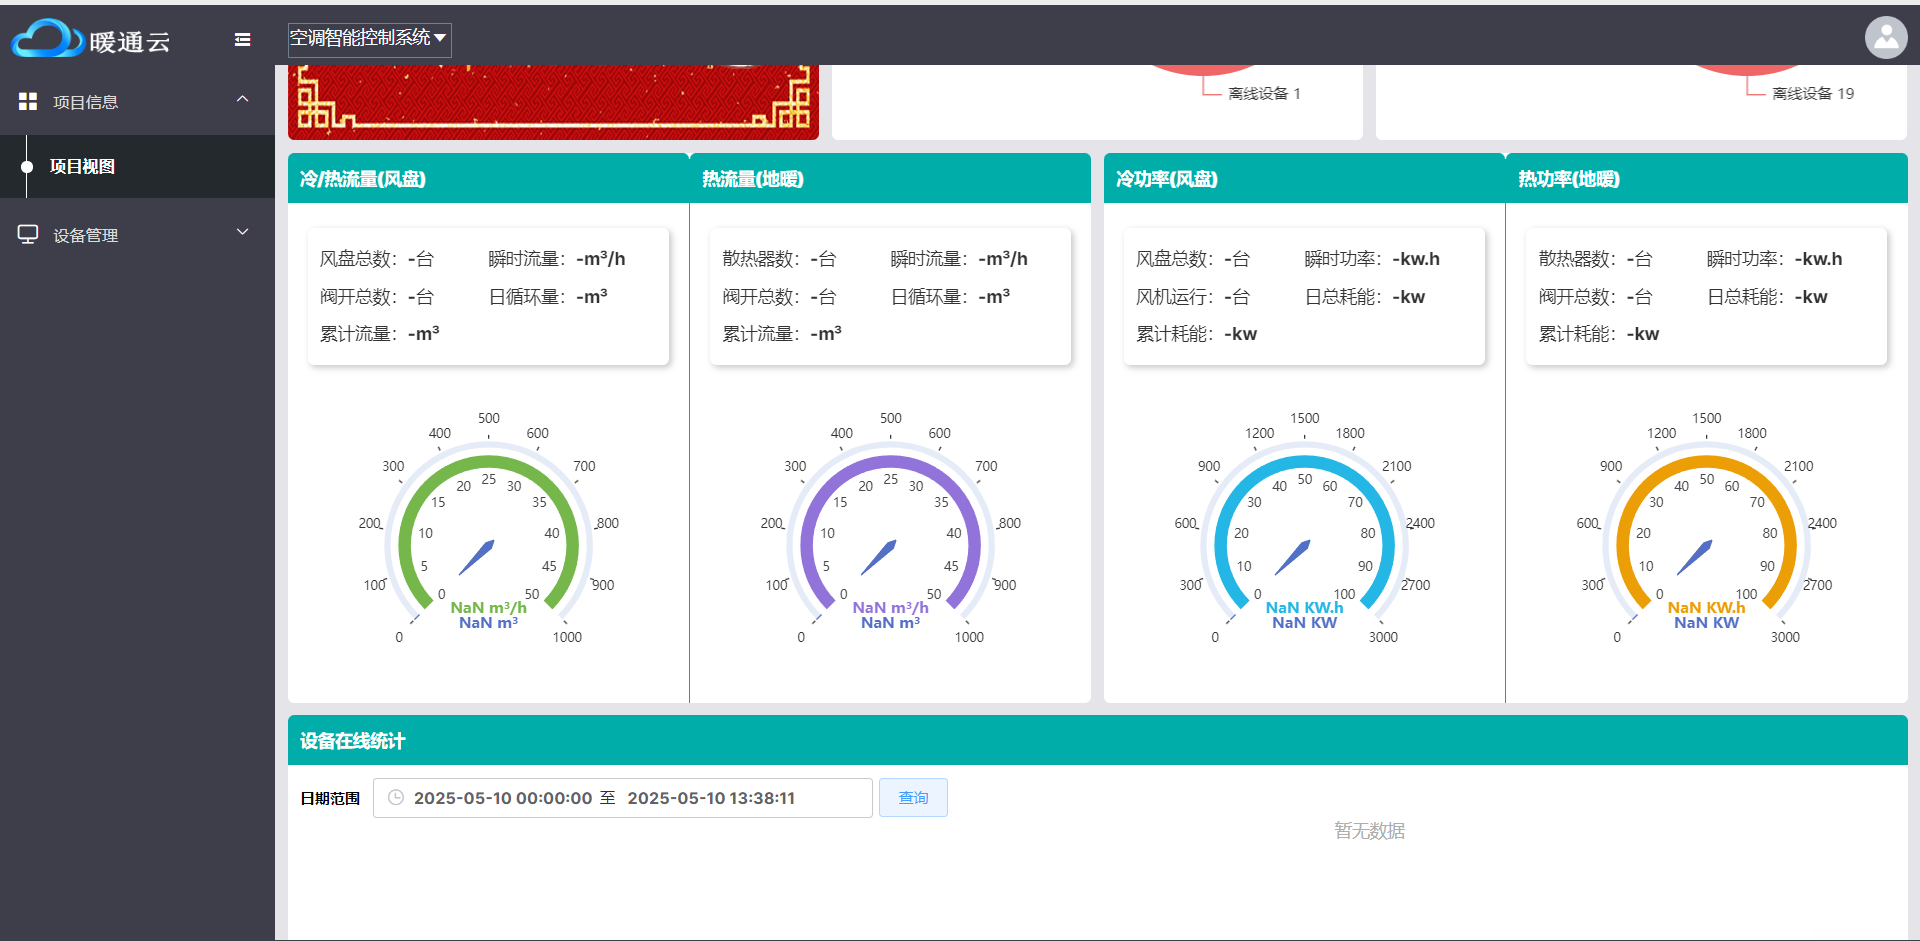1920x941 pixels.
Task: Click the 设备在线统计 section header
Action: [1098, 740]
